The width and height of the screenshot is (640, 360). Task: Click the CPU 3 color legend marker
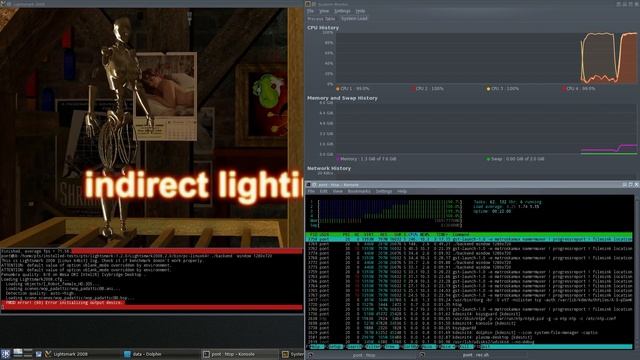pyautogui.click(x=488, y=89)
